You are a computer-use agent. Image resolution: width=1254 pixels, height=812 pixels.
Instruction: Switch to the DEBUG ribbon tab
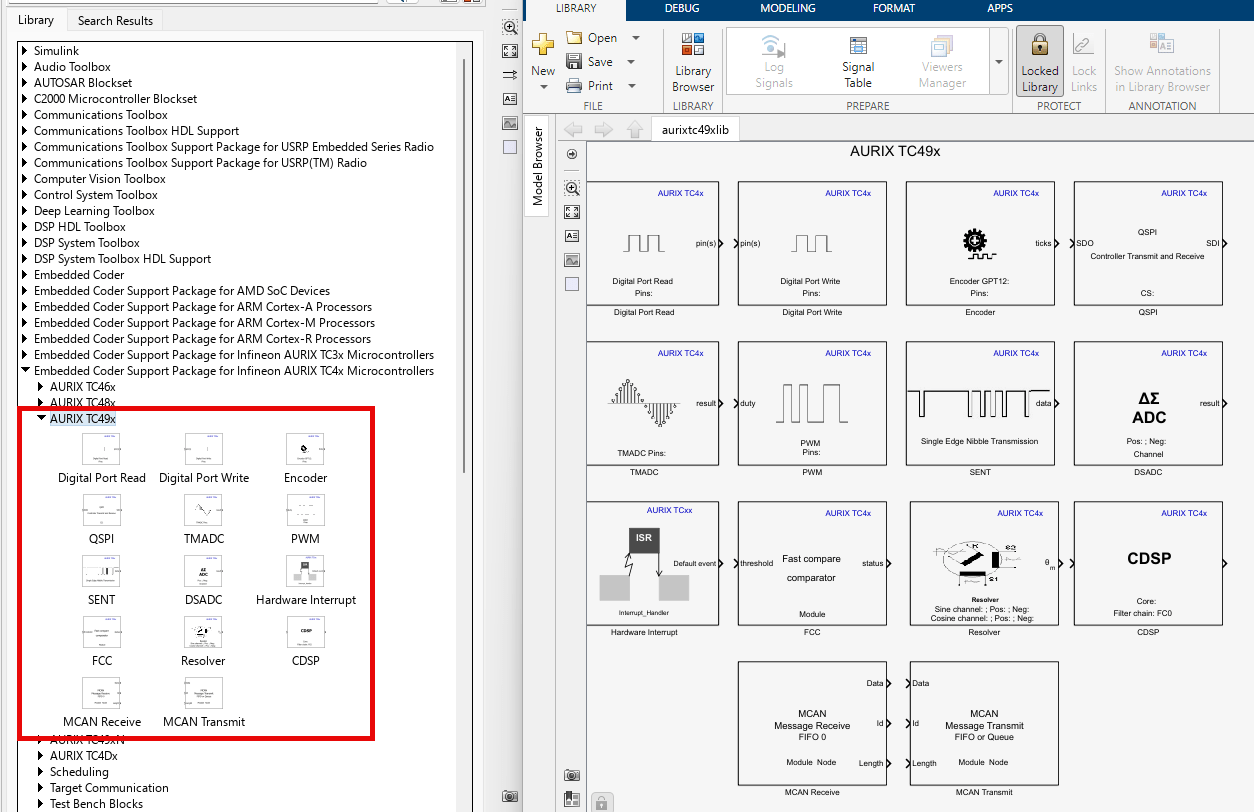tap(682, 9)
